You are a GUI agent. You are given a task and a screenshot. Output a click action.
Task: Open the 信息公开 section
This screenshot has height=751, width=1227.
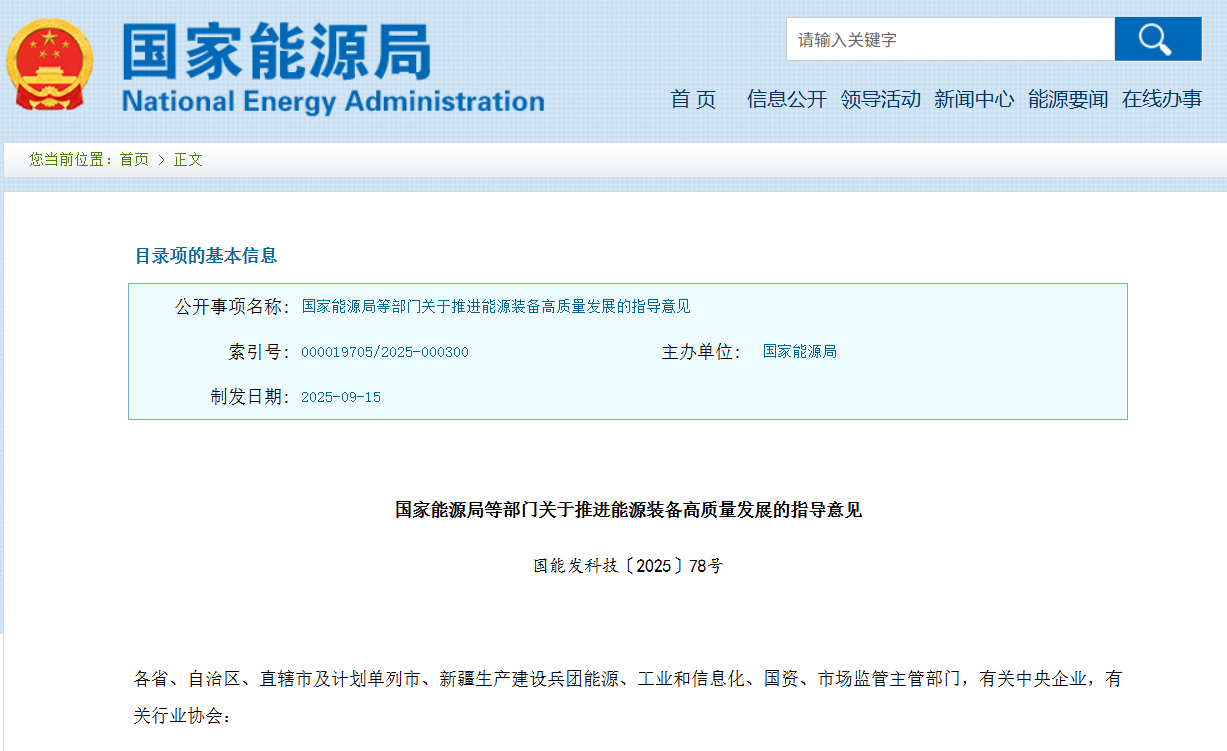(786, 99)
